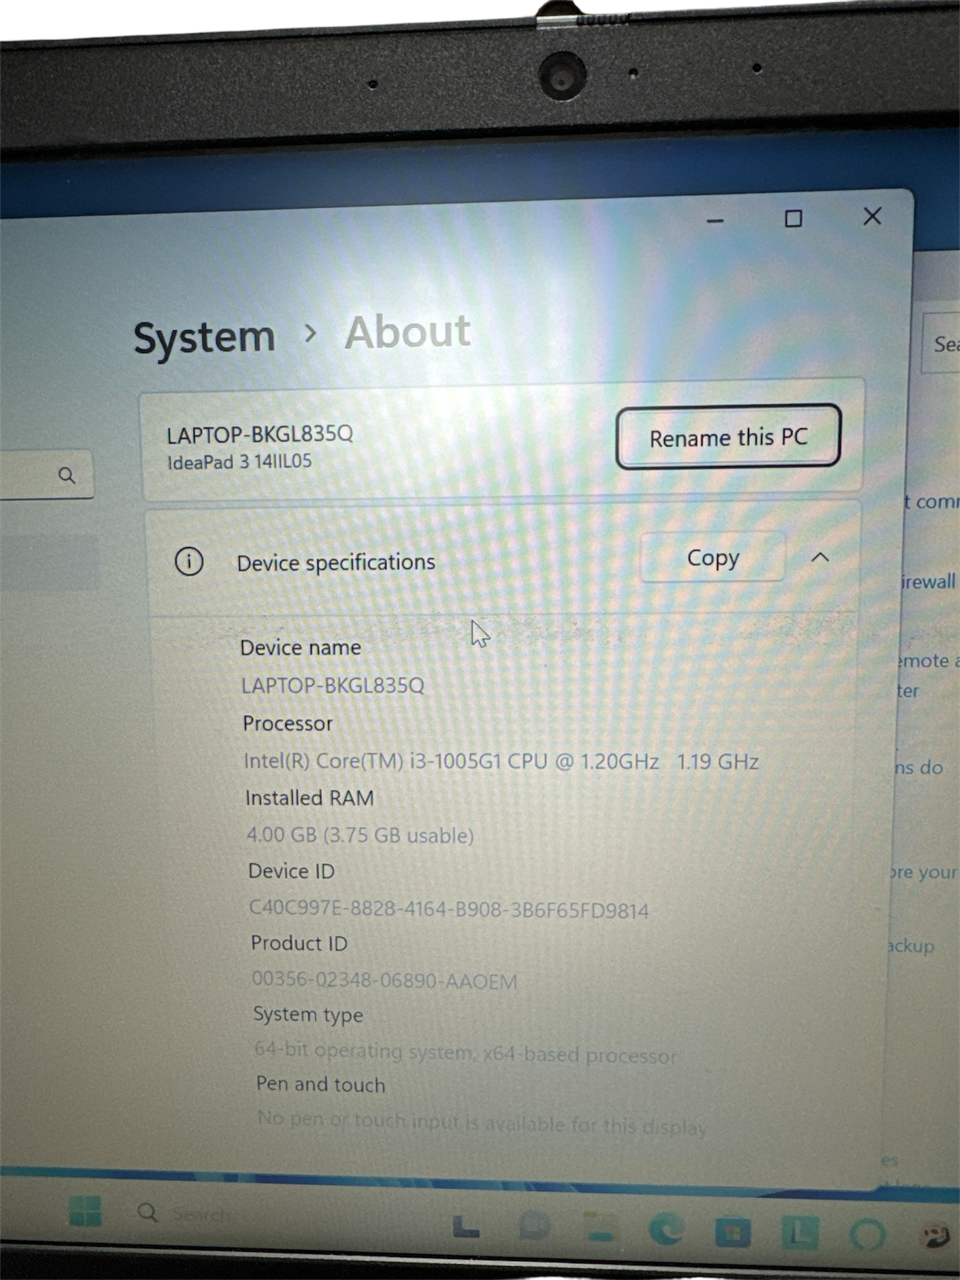Minimize the Settings window
The width and height of the screenshot is (960, 1280).
tap(715, 220)
